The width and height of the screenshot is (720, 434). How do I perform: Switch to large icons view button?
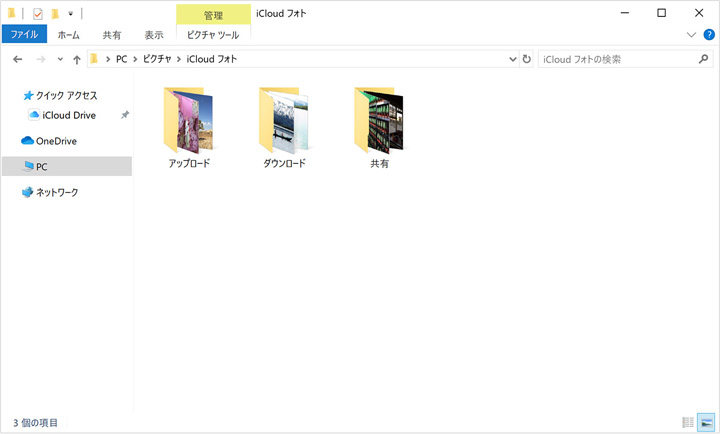pos(706,422)
